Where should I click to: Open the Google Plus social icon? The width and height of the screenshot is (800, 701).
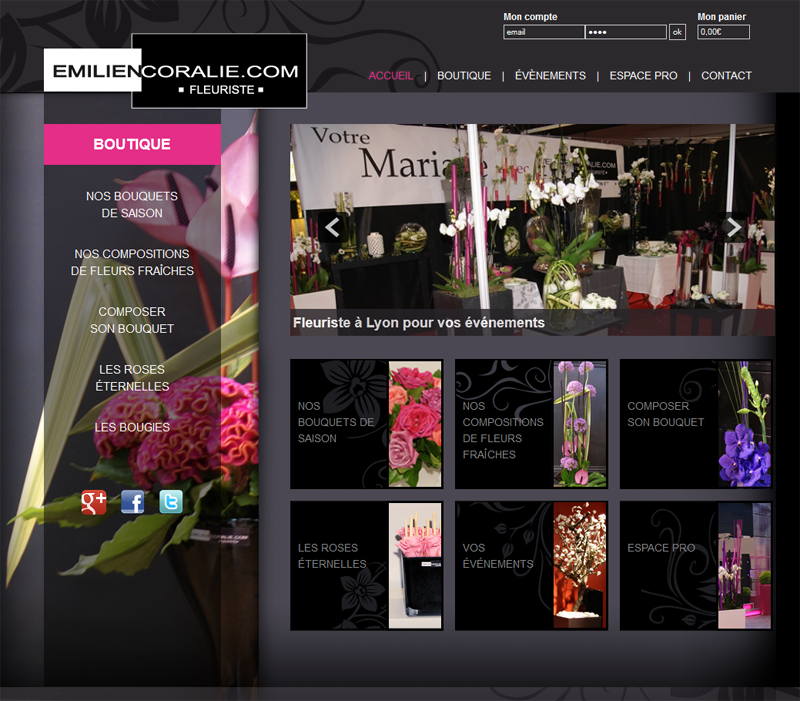(x=93, y=503)
